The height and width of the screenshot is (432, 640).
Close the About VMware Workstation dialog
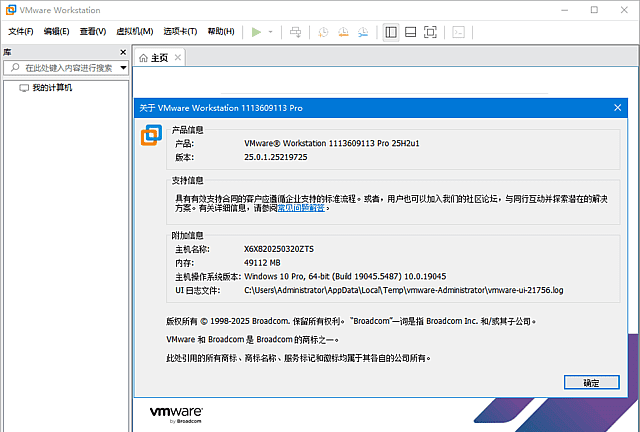(618, 108)
